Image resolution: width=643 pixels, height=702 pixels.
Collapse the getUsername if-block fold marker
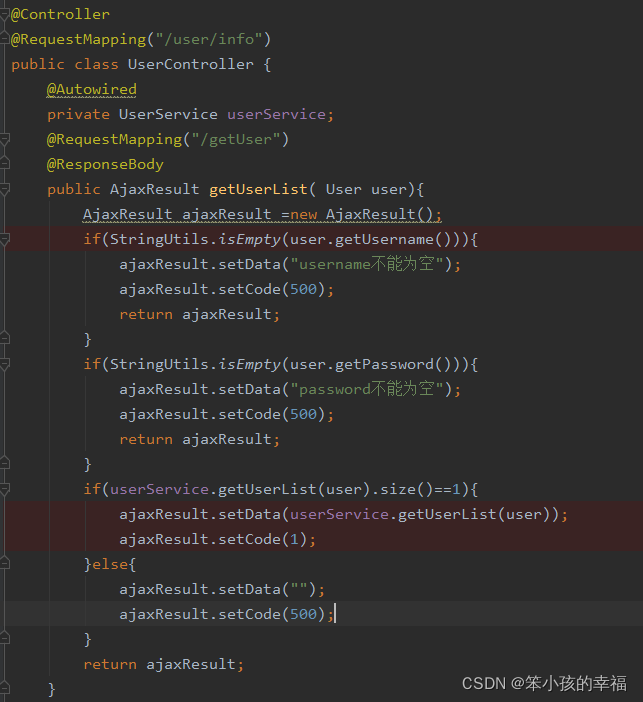click(4, 240)
